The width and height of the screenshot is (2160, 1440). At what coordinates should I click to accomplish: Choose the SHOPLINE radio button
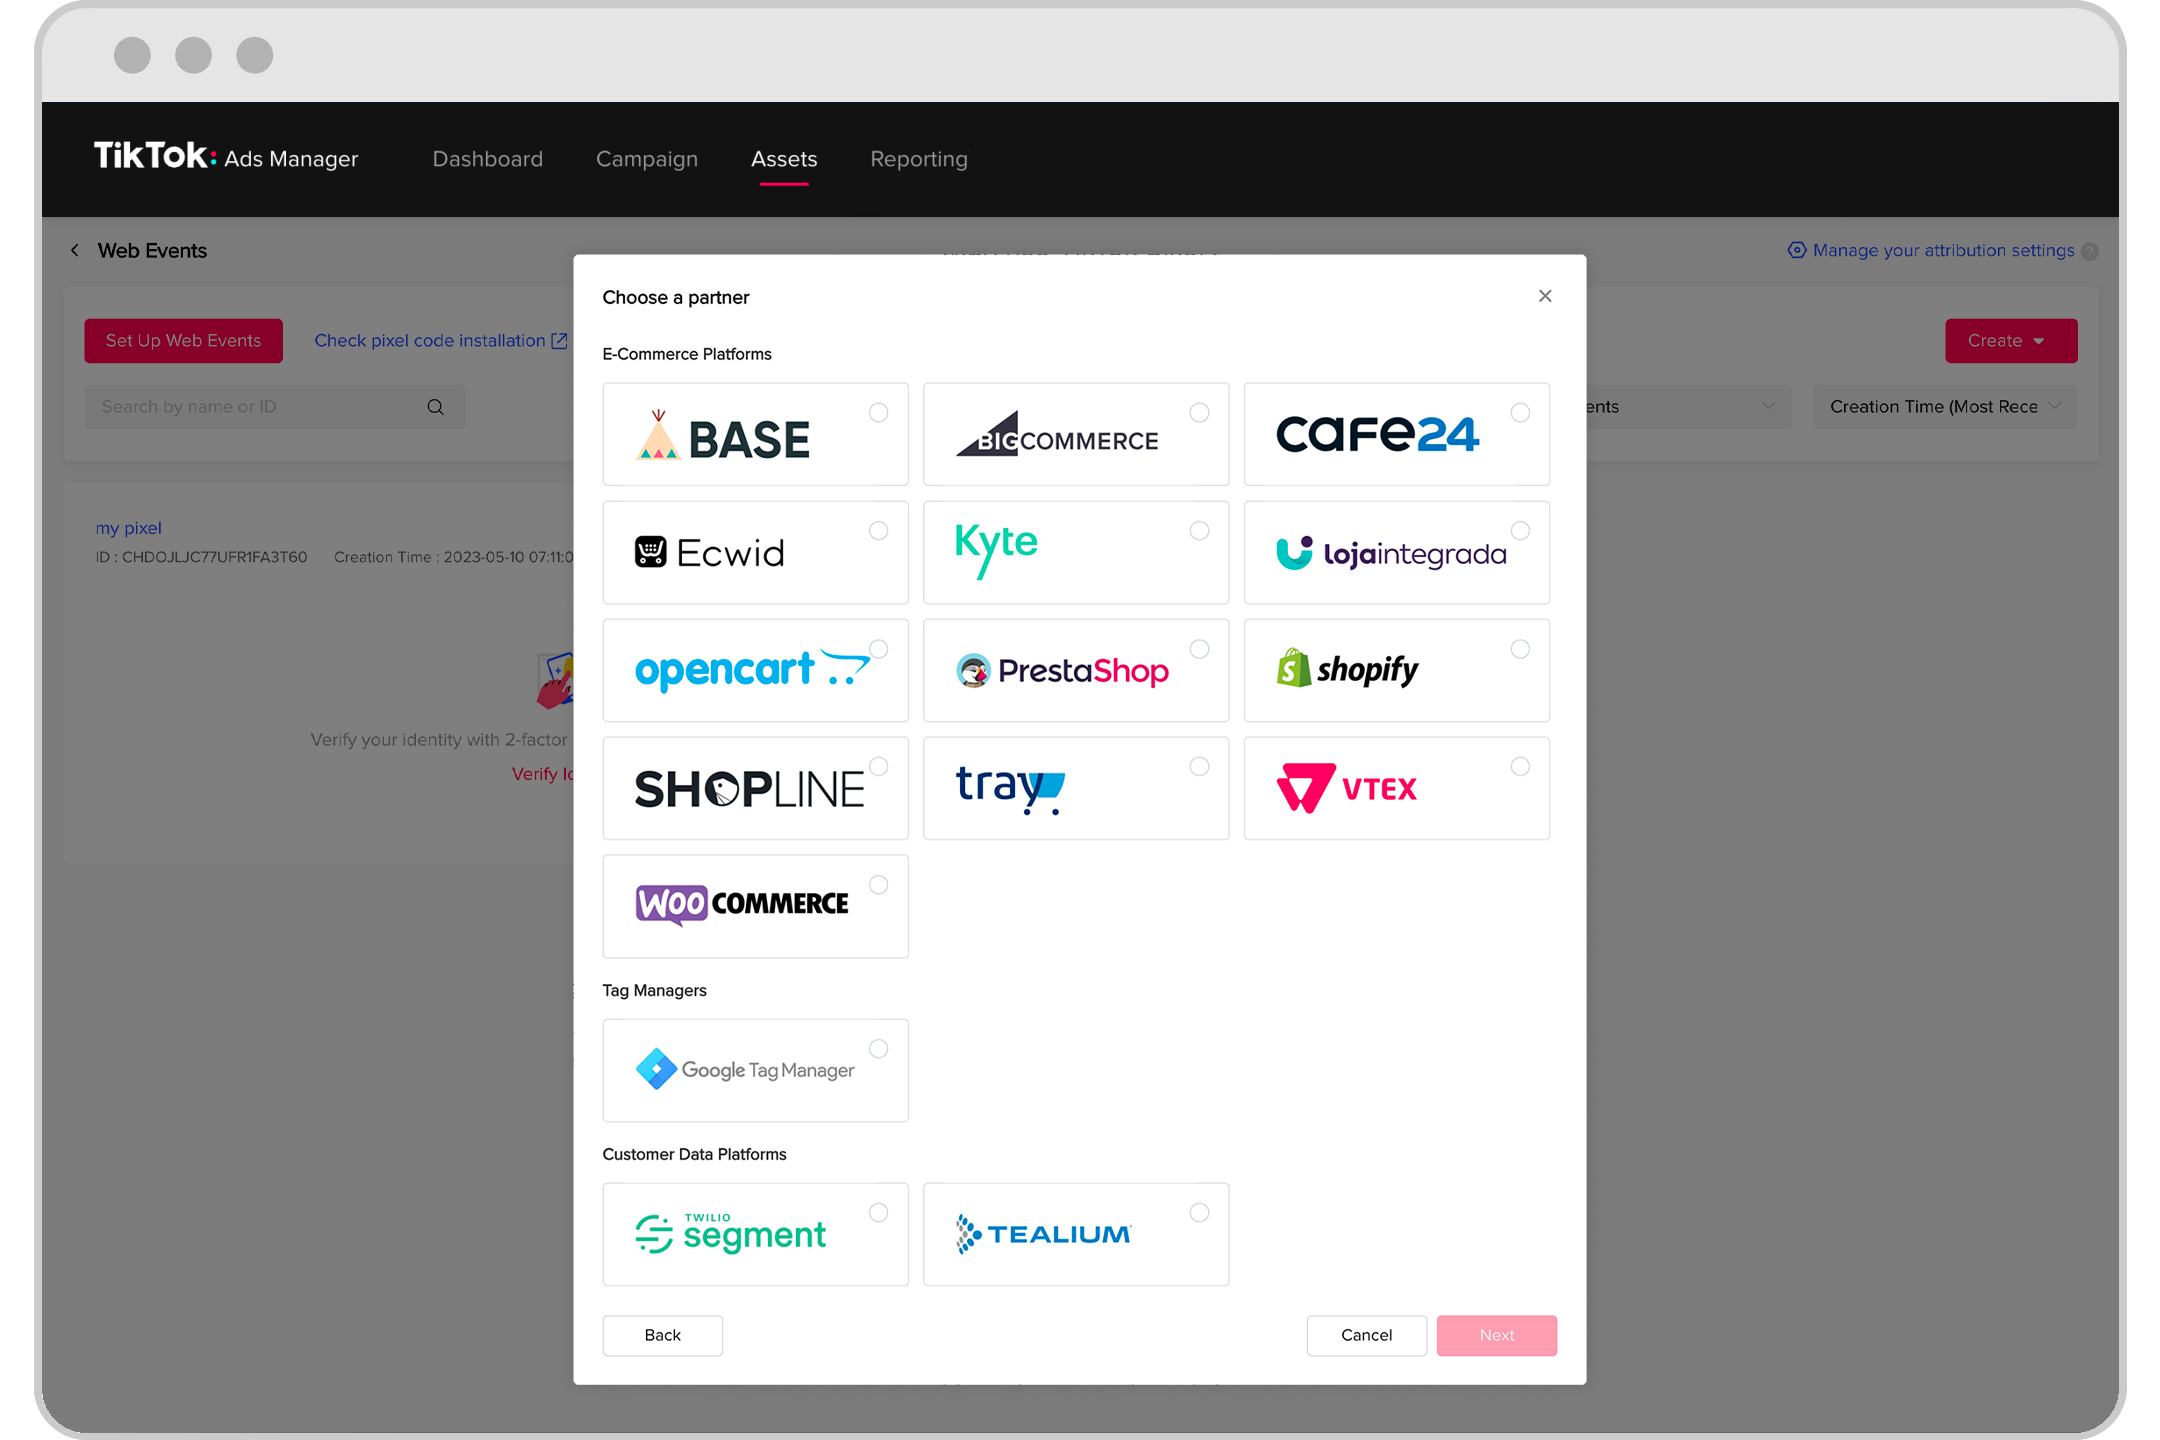pyautogui.click(x=878, y=767)
